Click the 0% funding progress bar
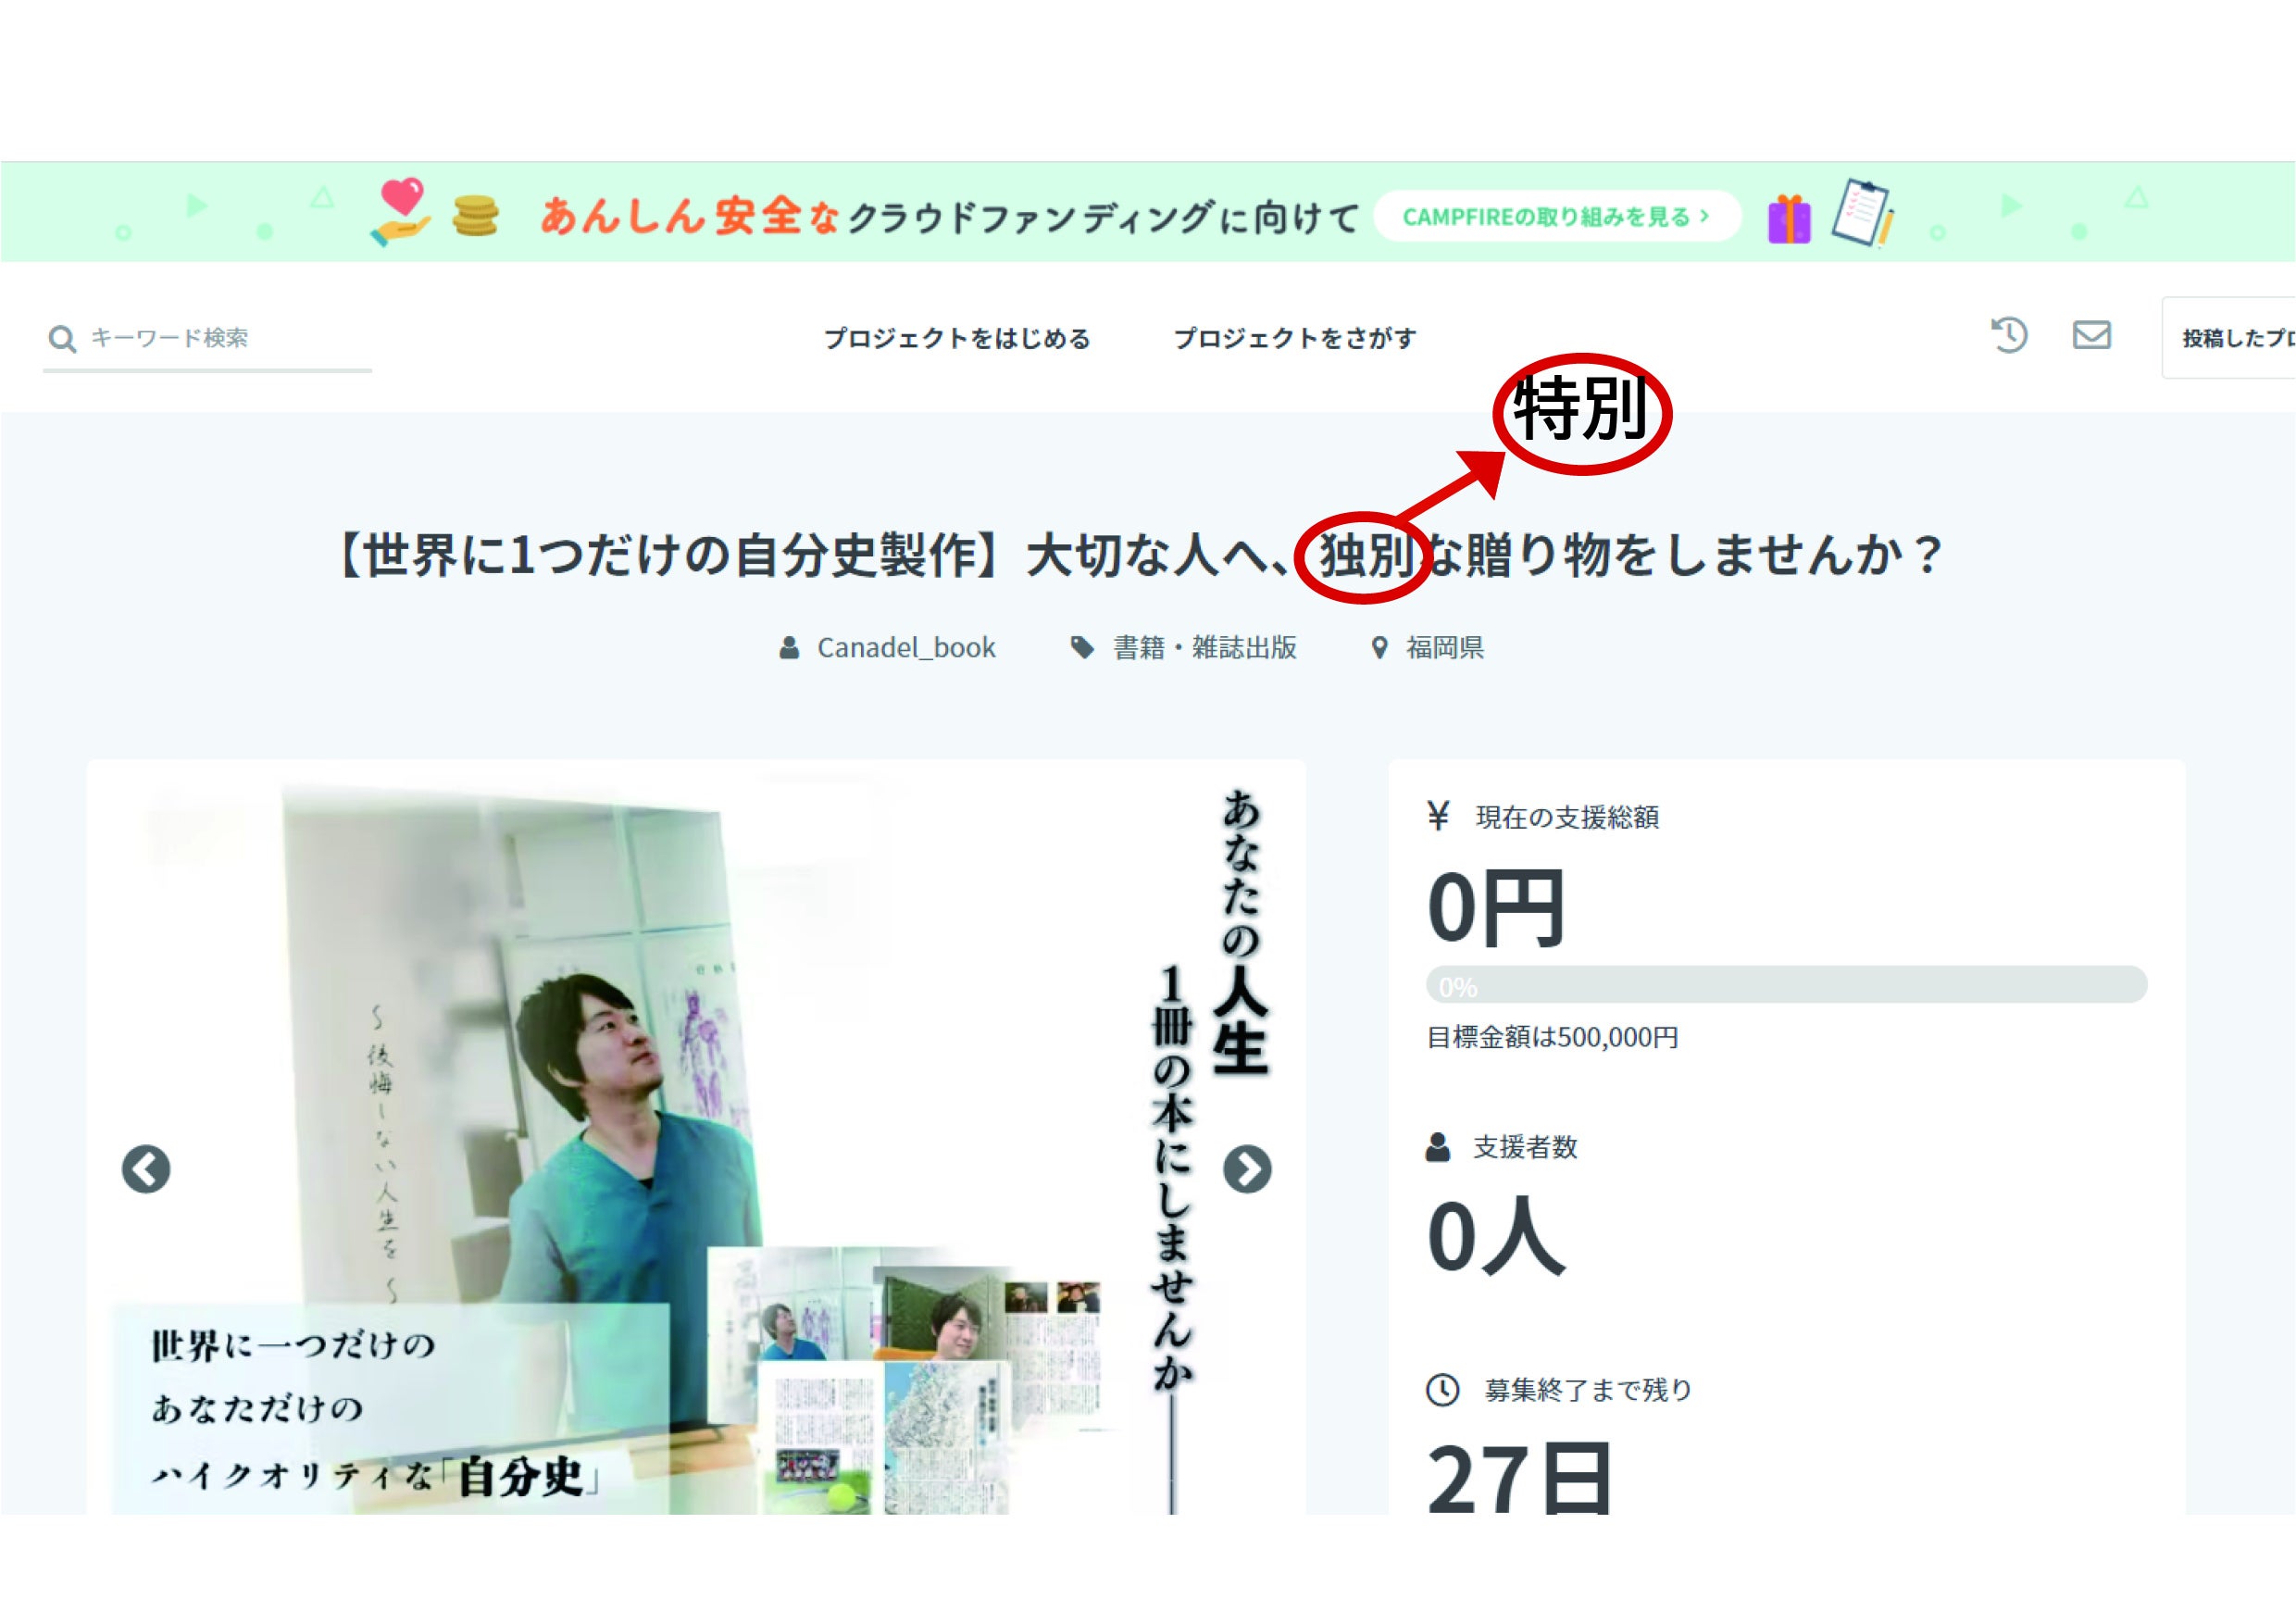This screenshot has width=2296, height=1624. click(x=1786, y=985)
